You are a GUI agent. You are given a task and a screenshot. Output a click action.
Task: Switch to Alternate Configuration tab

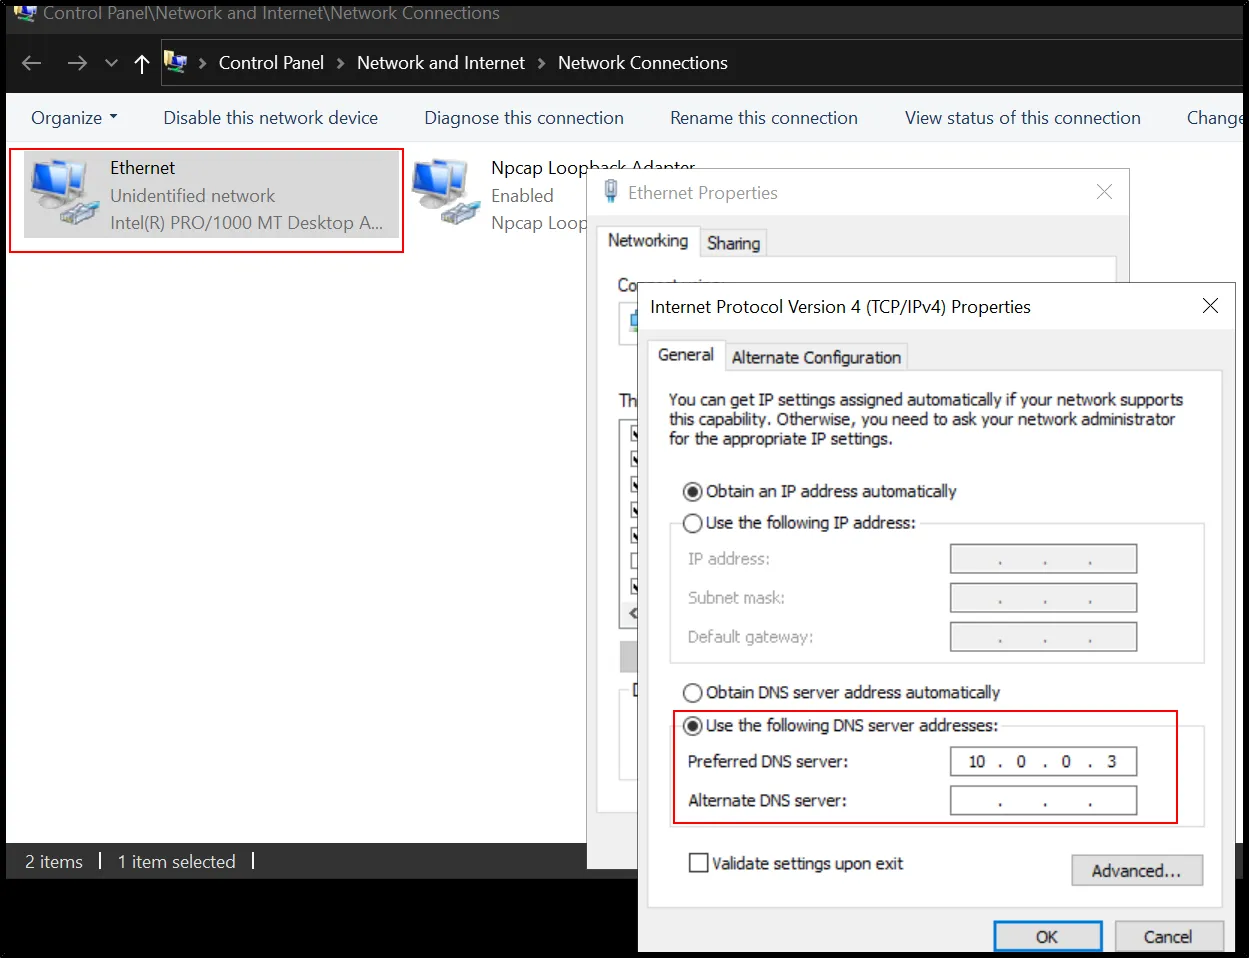(x=816, y=357)
